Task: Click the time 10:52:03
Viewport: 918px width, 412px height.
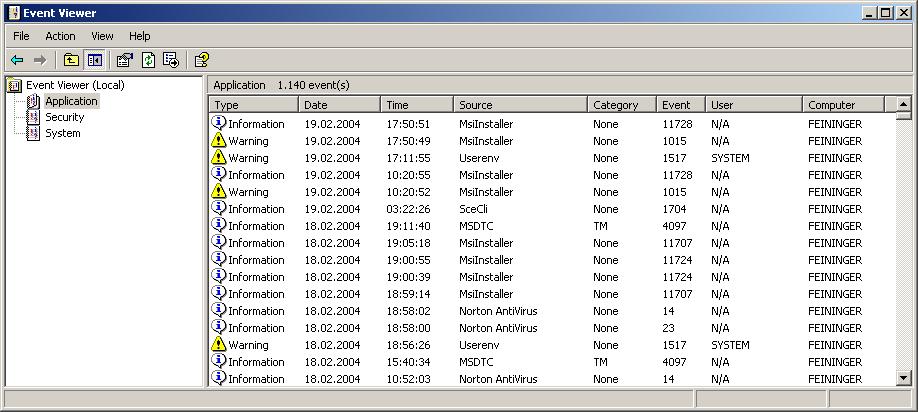Action: pyautogui.click(x=408, y=379)
